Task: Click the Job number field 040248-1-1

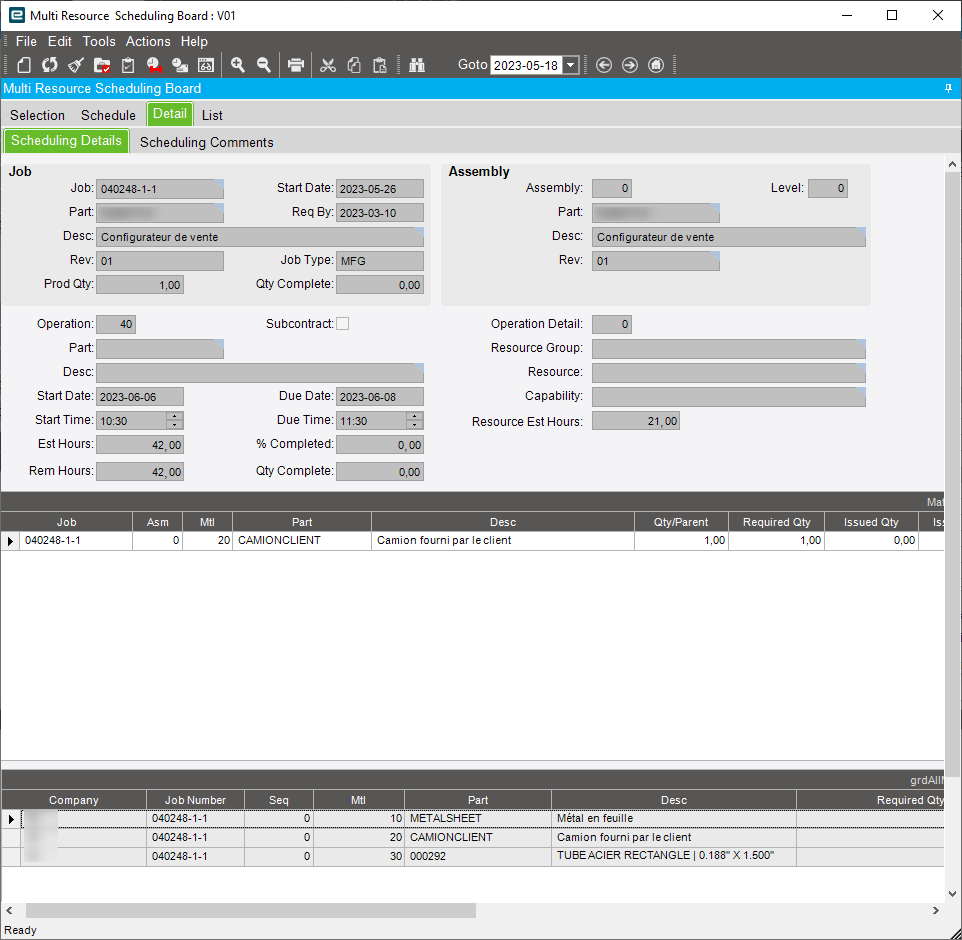Action: pyautogui.click(x=160, y=189)
